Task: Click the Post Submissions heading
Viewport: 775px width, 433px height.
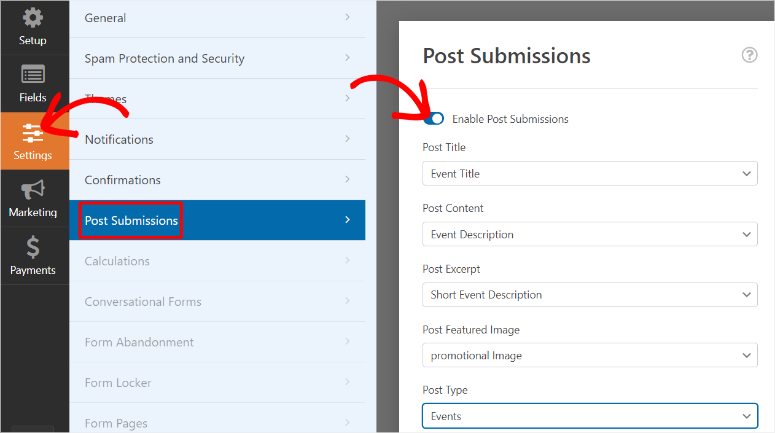Action: [x=506, y=56]
